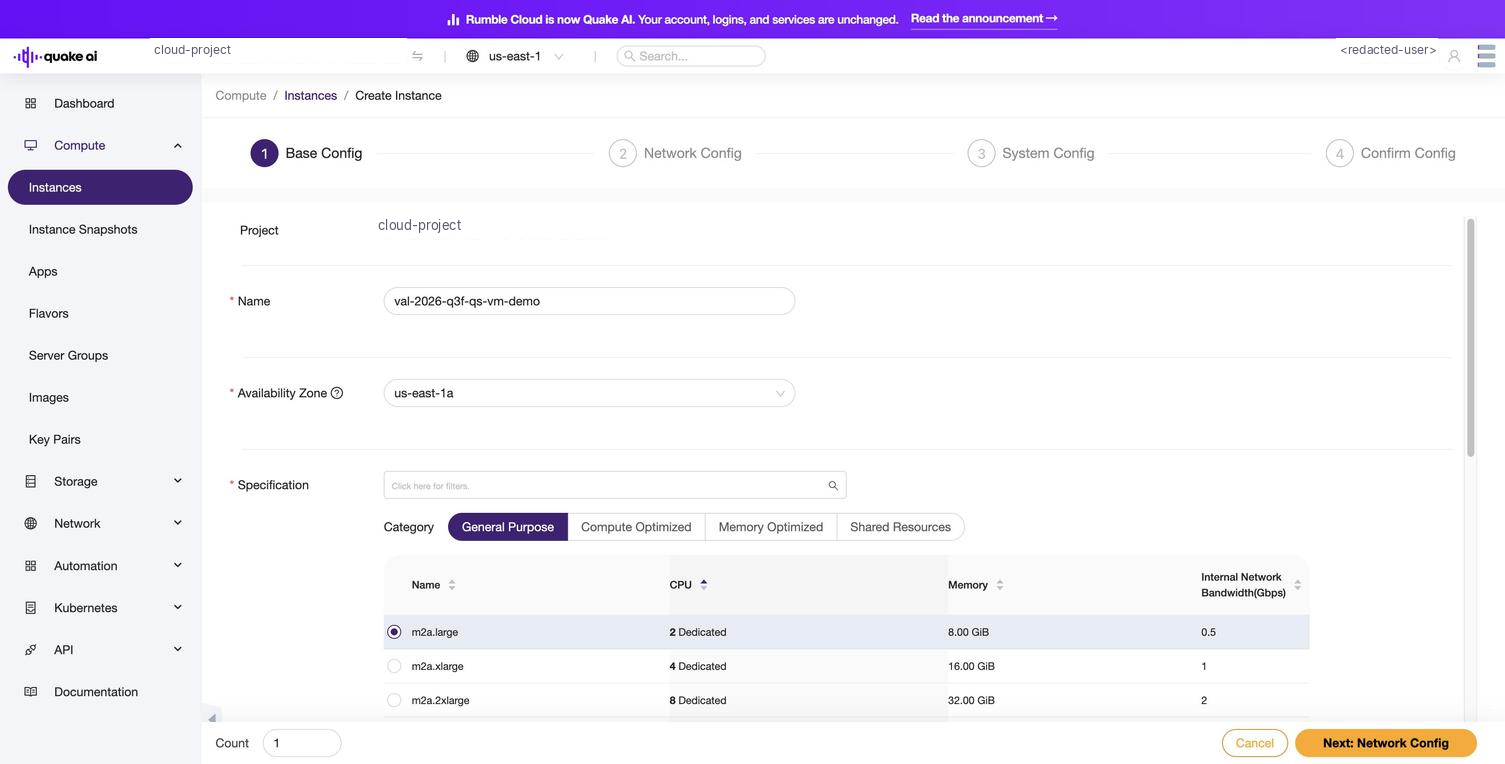The width and height of the screenshot is (1505, 764).
Task: Click the user profile icon
Action: pyautogui.click(x=1454, y=56)
